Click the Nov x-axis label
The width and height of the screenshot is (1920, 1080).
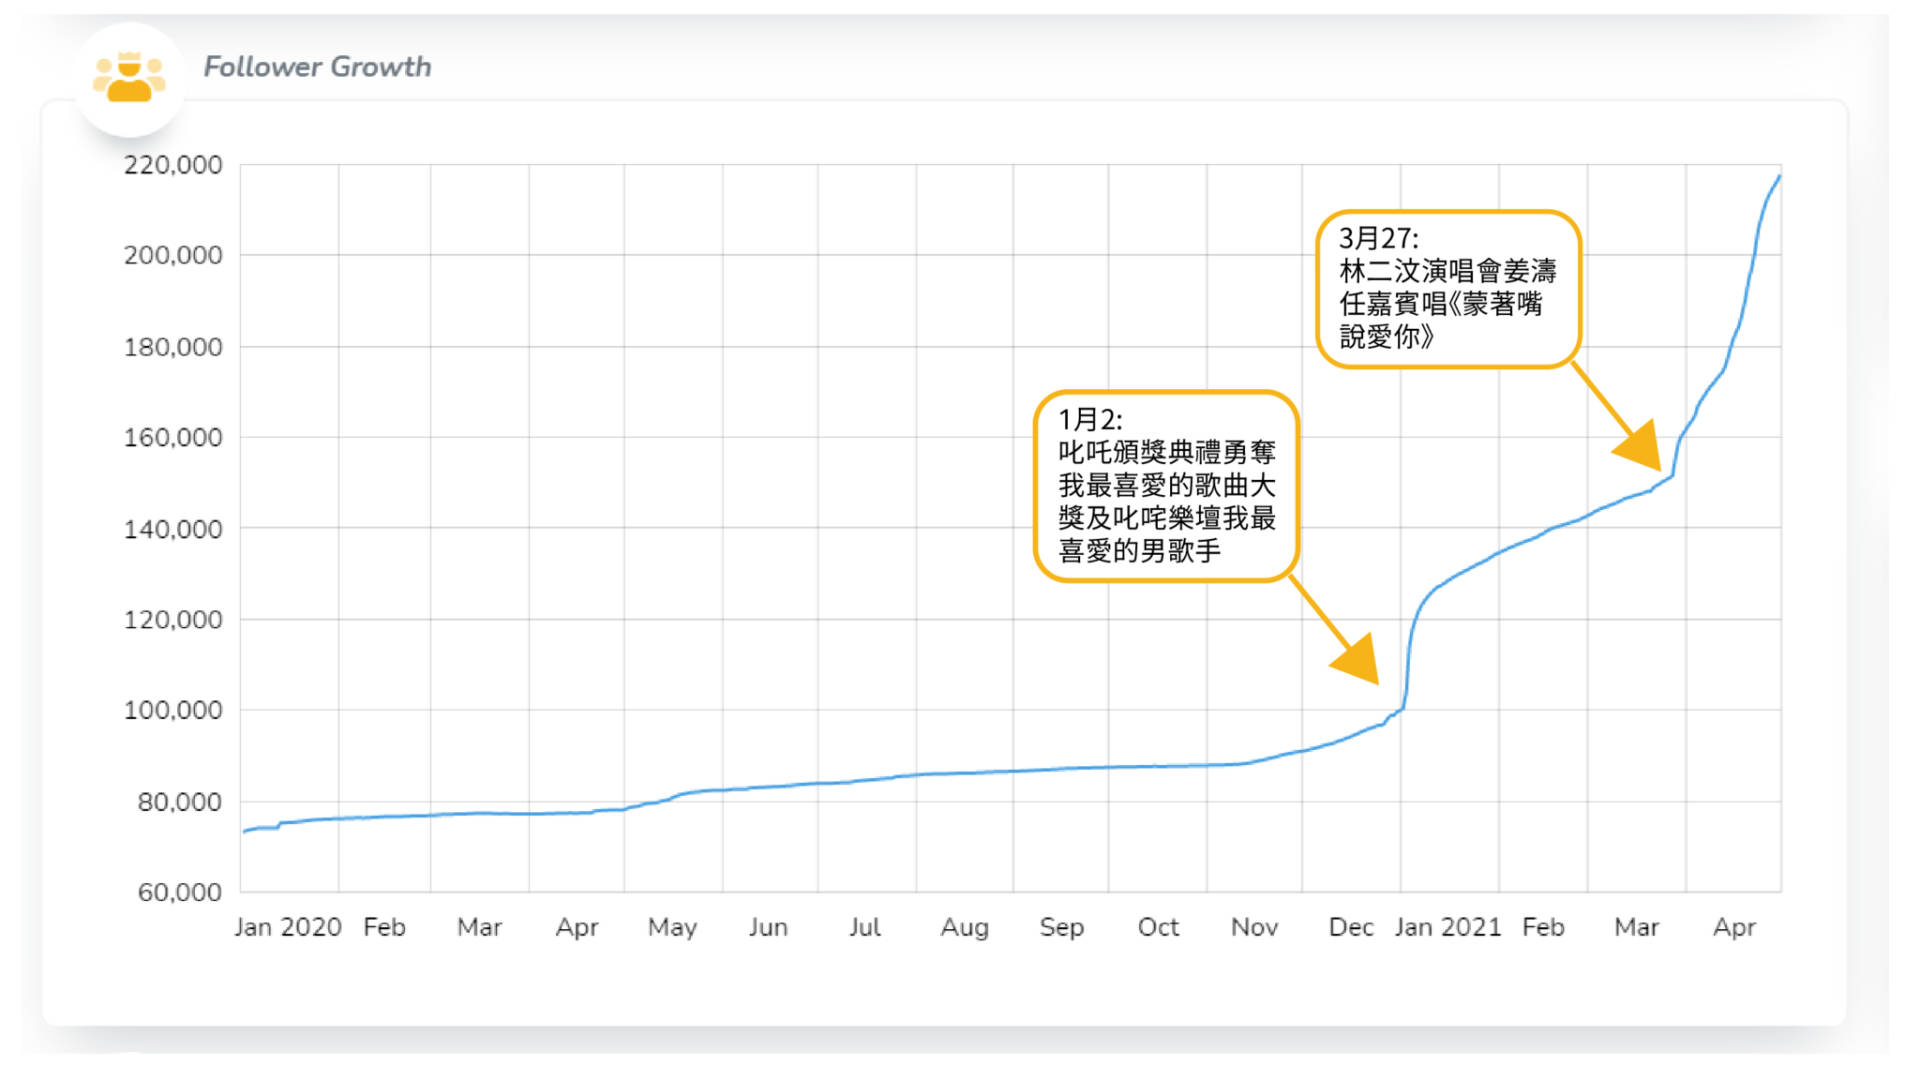point(1254,927)
